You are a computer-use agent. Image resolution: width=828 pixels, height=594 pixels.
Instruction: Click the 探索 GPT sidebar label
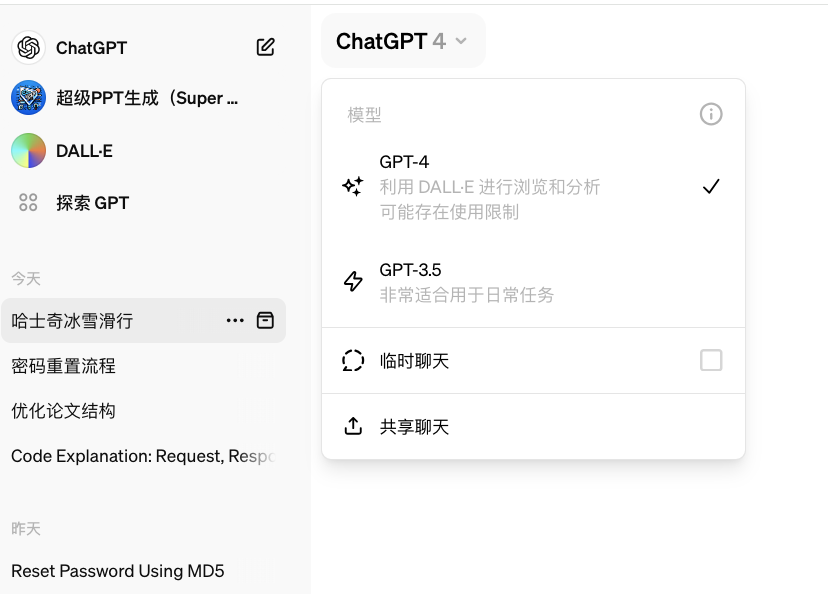(x=92, y=203)
